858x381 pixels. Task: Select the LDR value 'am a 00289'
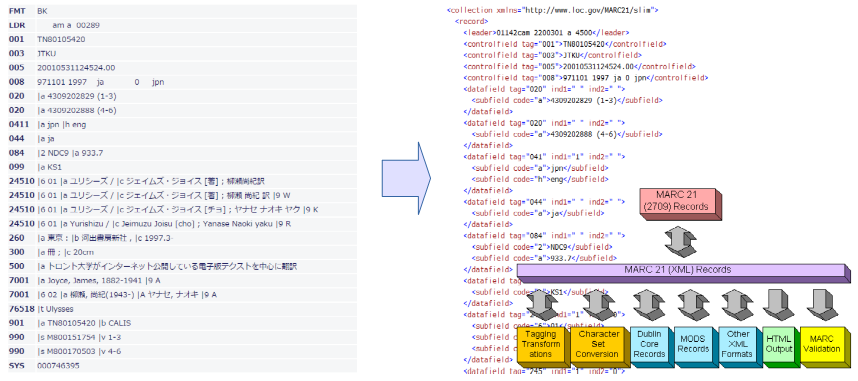pyautogui.click(x=76, y=25)
